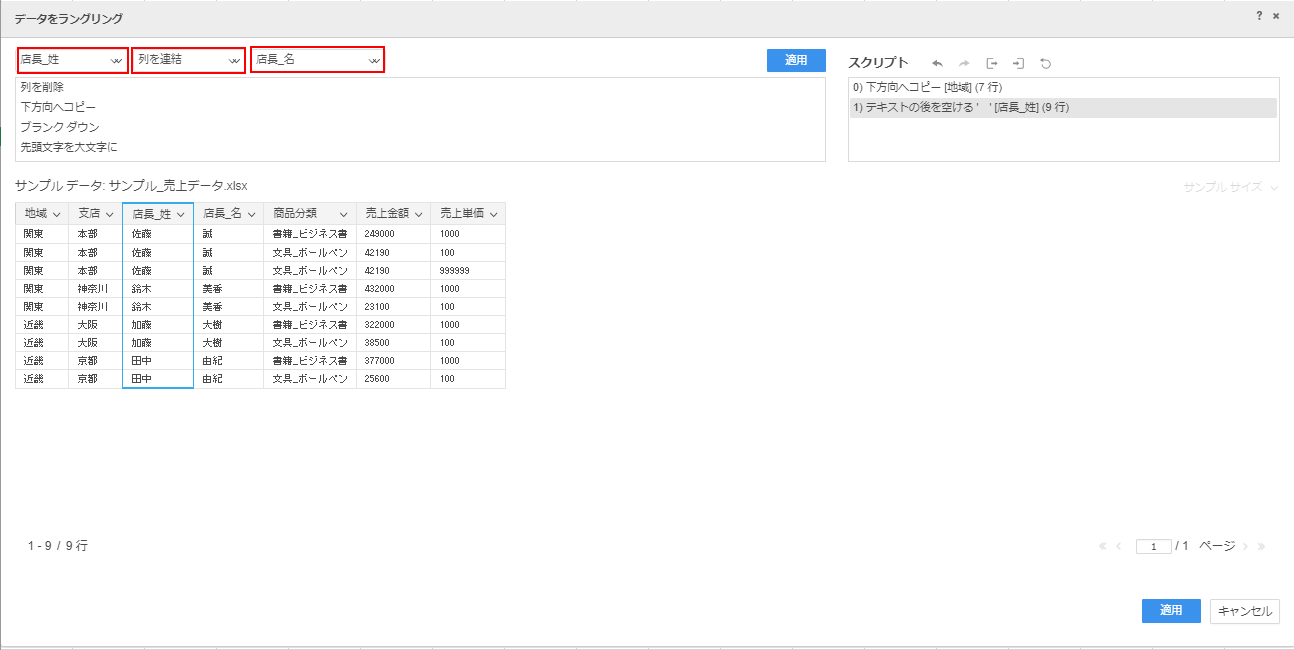Jump to the first page of rows
The width and height of the screenshot is (1294, 650).
coord(1103,547)
